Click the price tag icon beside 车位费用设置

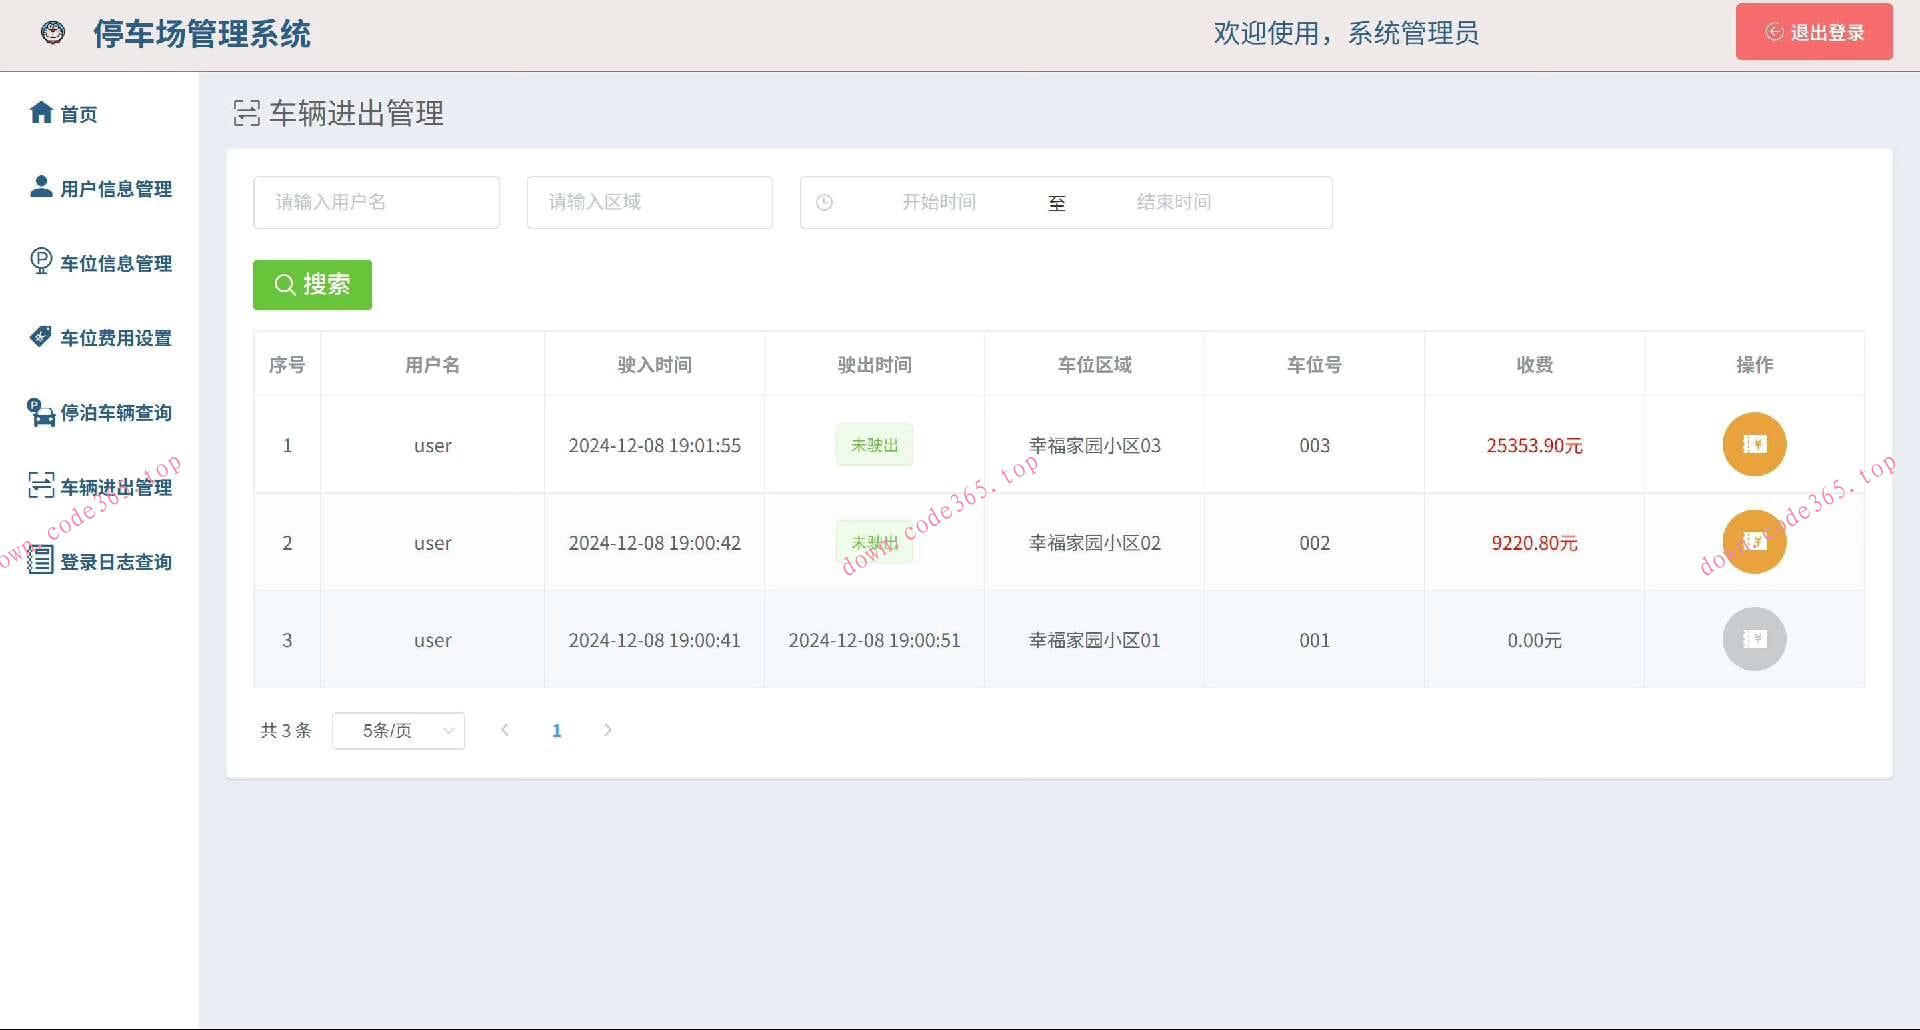click(41, 336)
